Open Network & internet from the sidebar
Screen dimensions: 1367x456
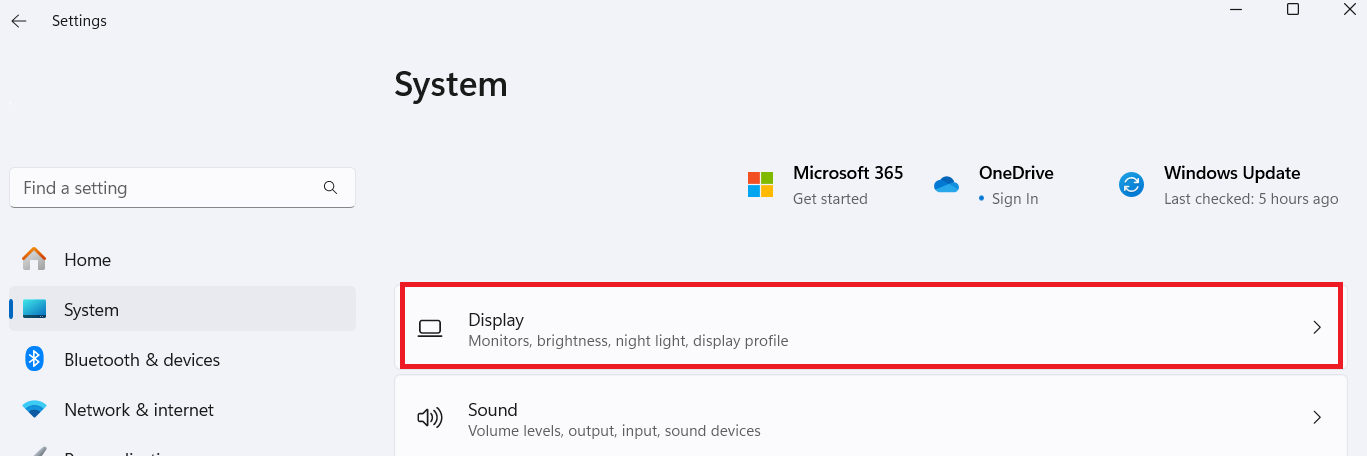pos(138,410)
